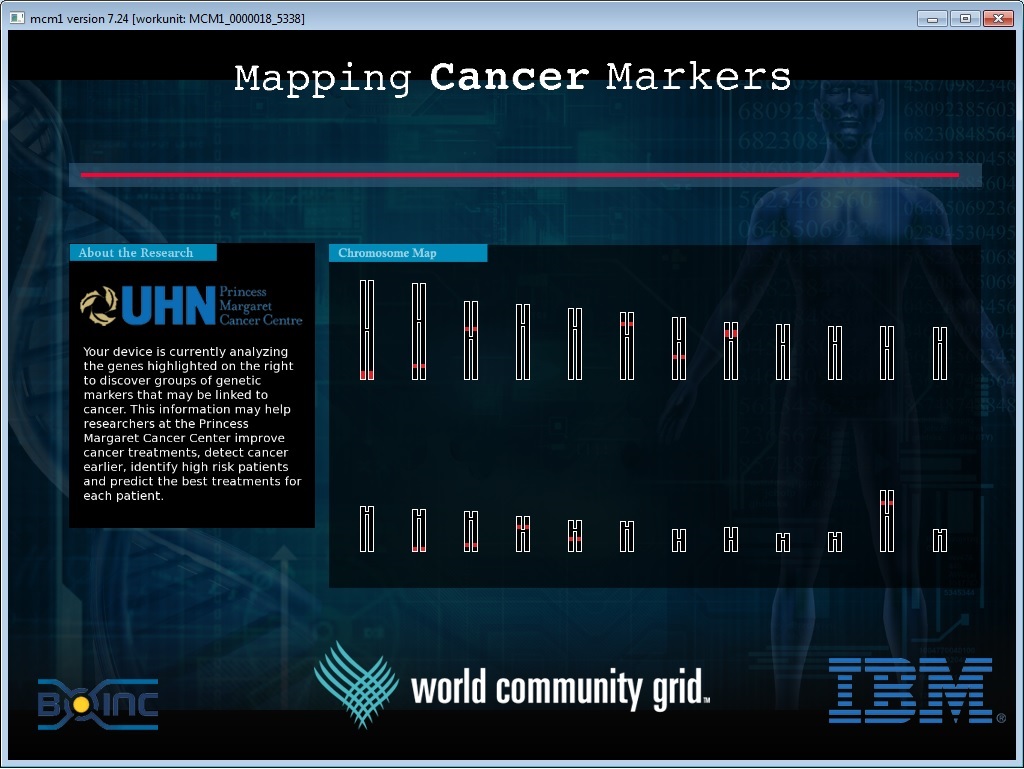
Task: Select the sixth top-row chromosome with a red top marker
Action: [627, 346]
